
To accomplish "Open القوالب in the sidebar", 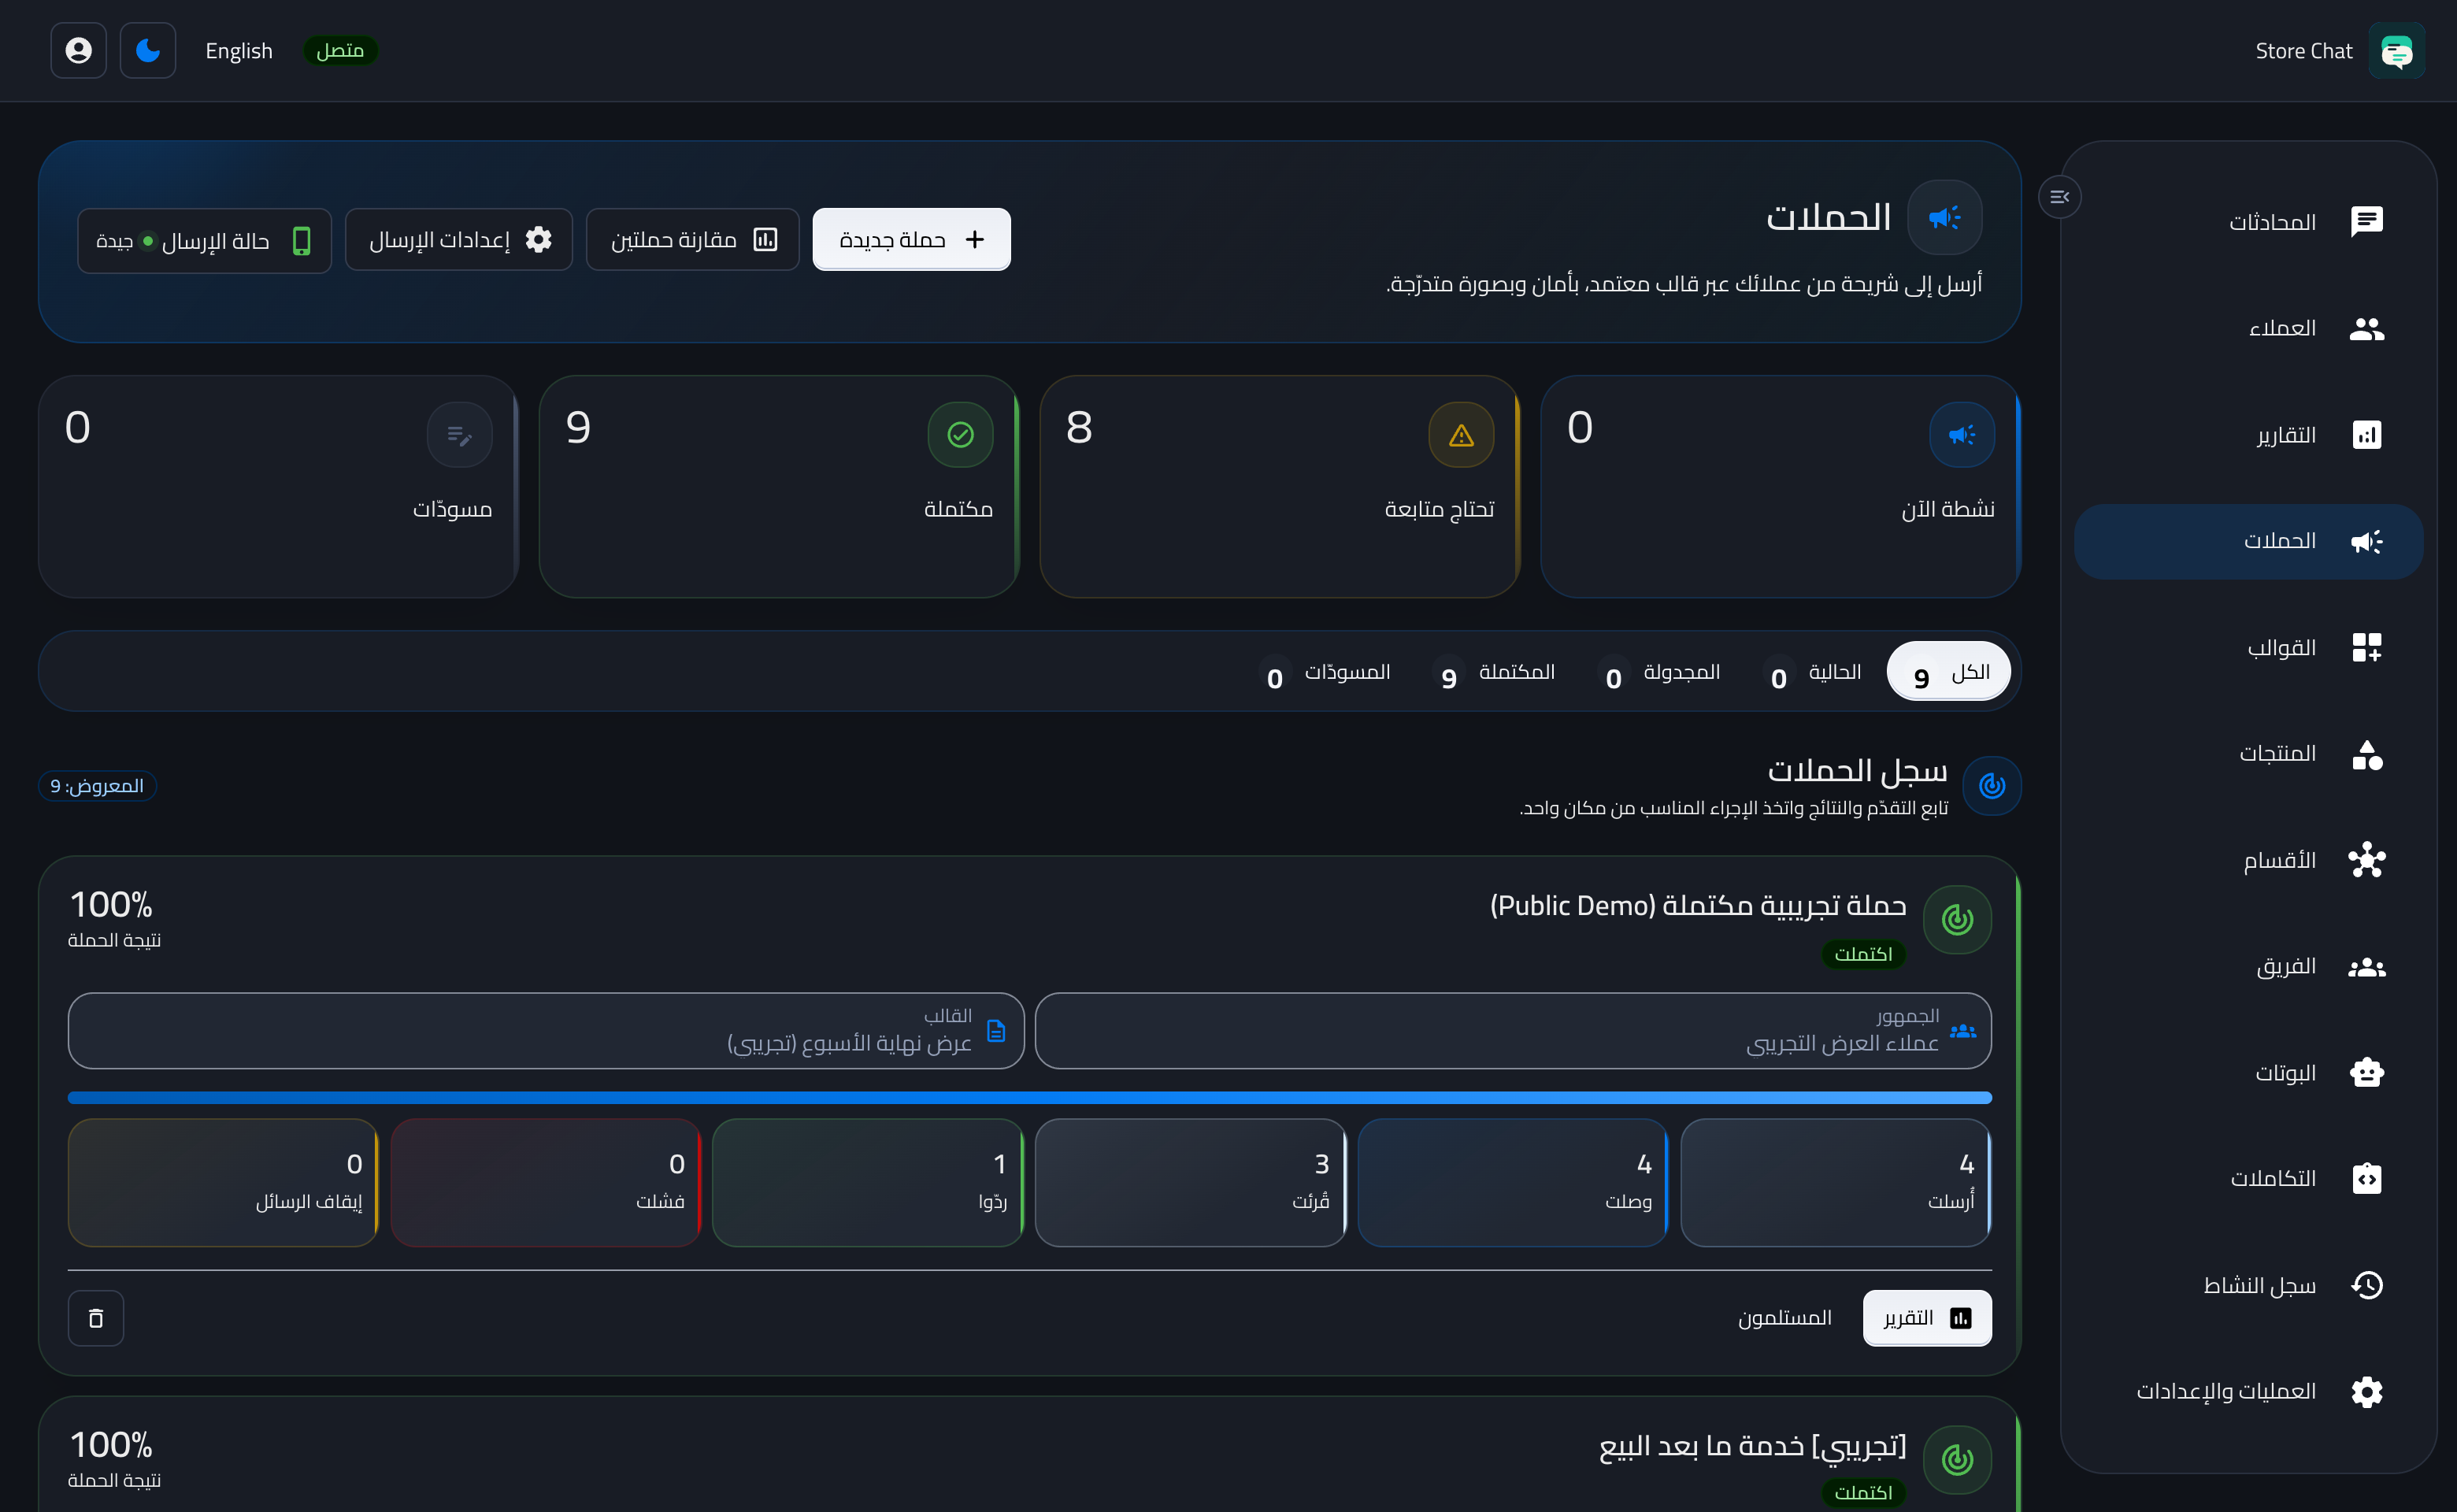I will [x=2248, y=648].
